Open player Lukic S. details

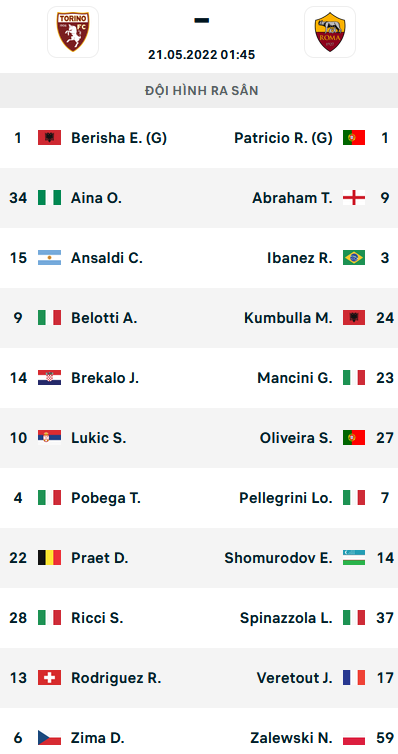tap(99, 438)
